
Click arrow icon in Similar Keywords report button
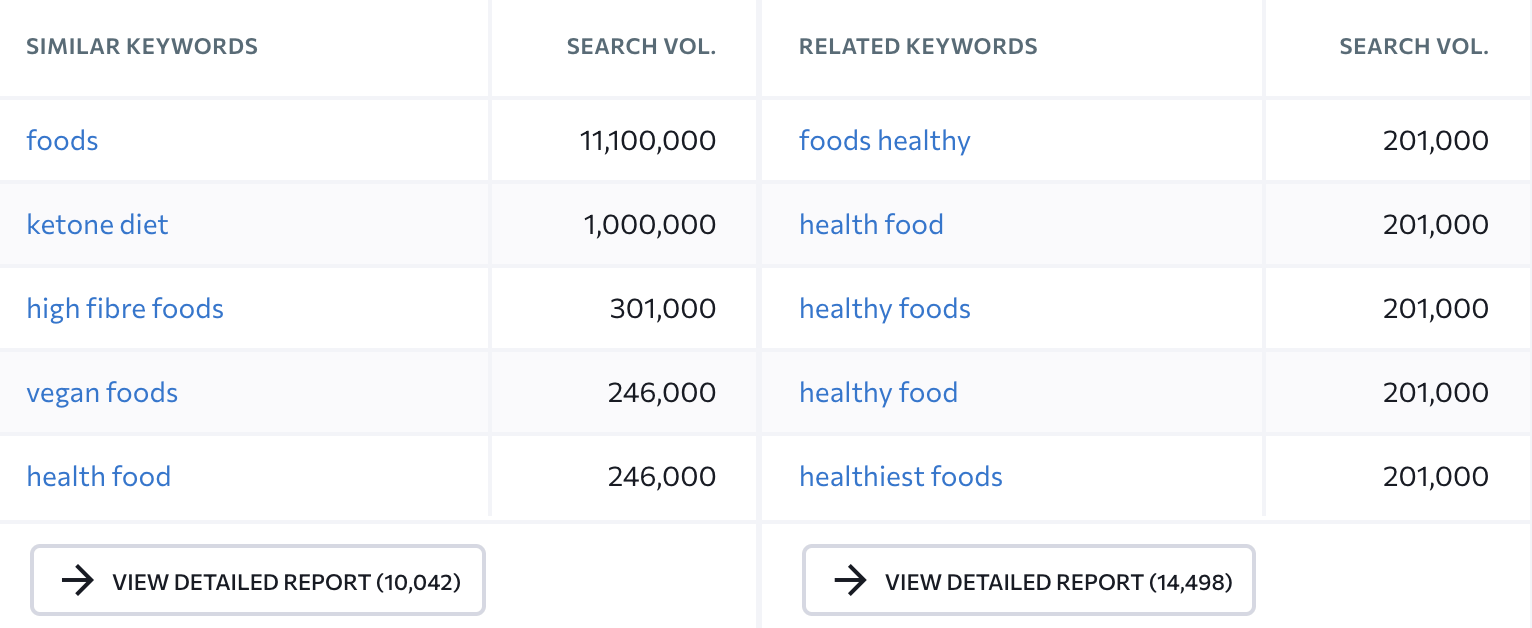tap(78, 581)
